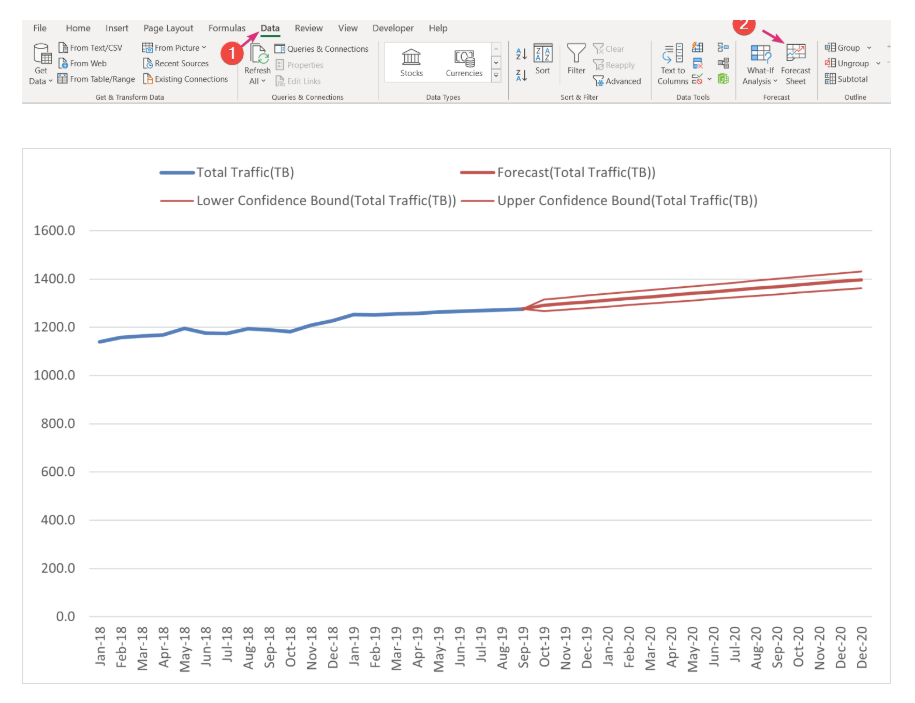Viewport: 915px width, 703px height.
Task: Select Forecast(Total Traffic(TB)) legend entry
Action: [x=558, y=173]
